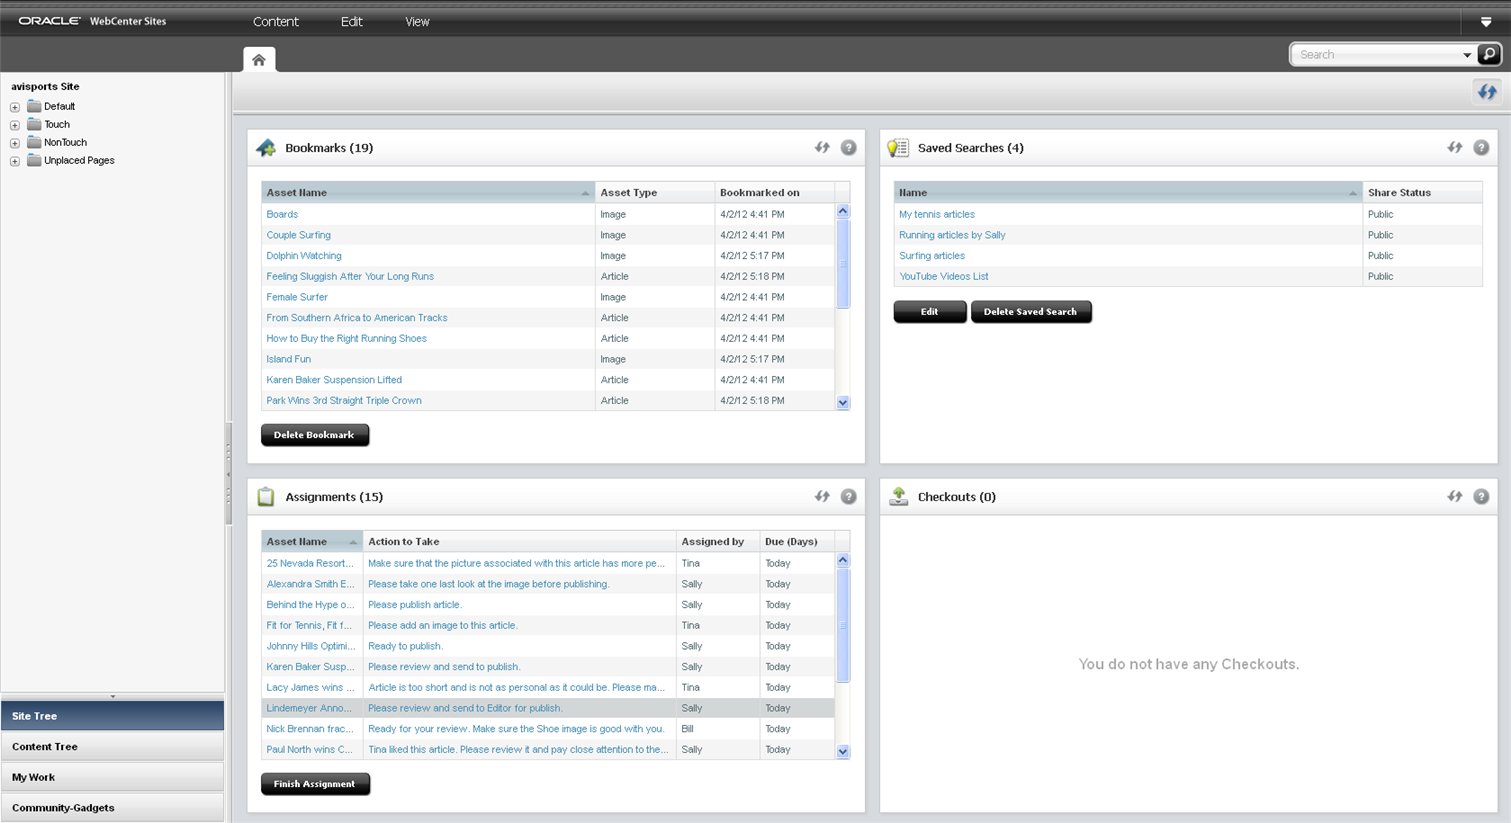Open help for the Checkouts widget
Screen dimensions: 1511x823
pyautogui.click(x=1481, y=496)
